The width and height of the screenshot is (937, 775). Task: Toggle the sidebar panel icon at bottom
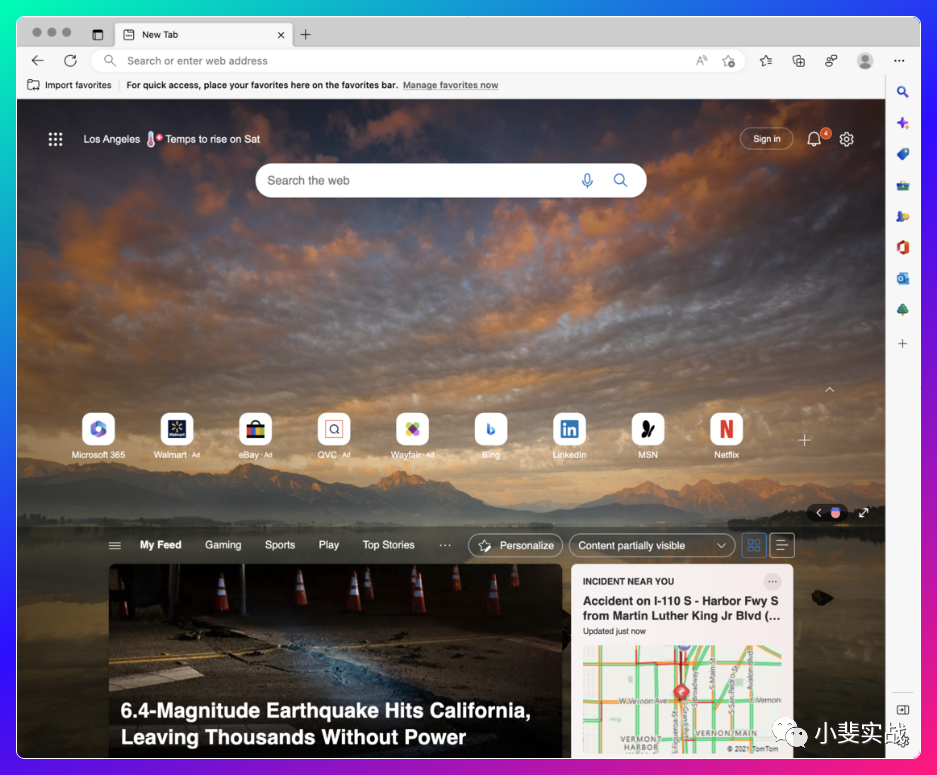(x=902, y=710)
